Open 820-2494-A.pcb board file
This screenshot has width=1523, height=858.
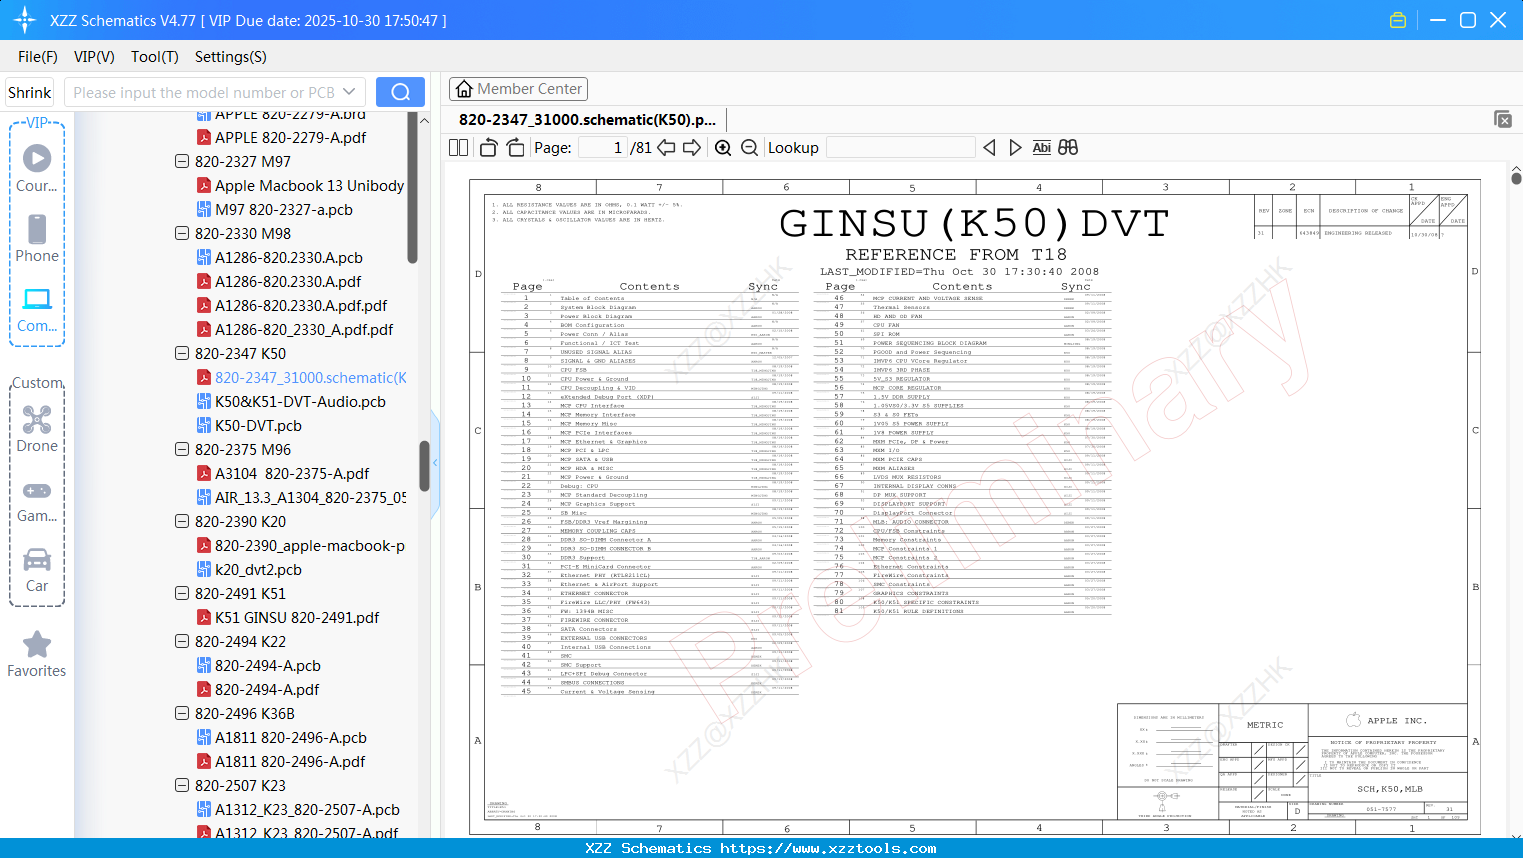(x=268, y=666)
